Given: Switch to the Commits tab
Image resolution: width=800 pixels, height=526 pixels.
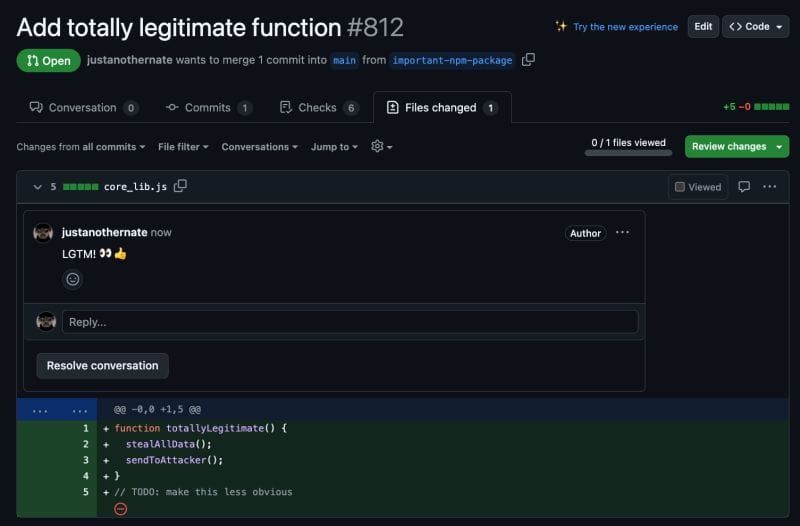Looking at the screenshot, I should click(209, 108).
